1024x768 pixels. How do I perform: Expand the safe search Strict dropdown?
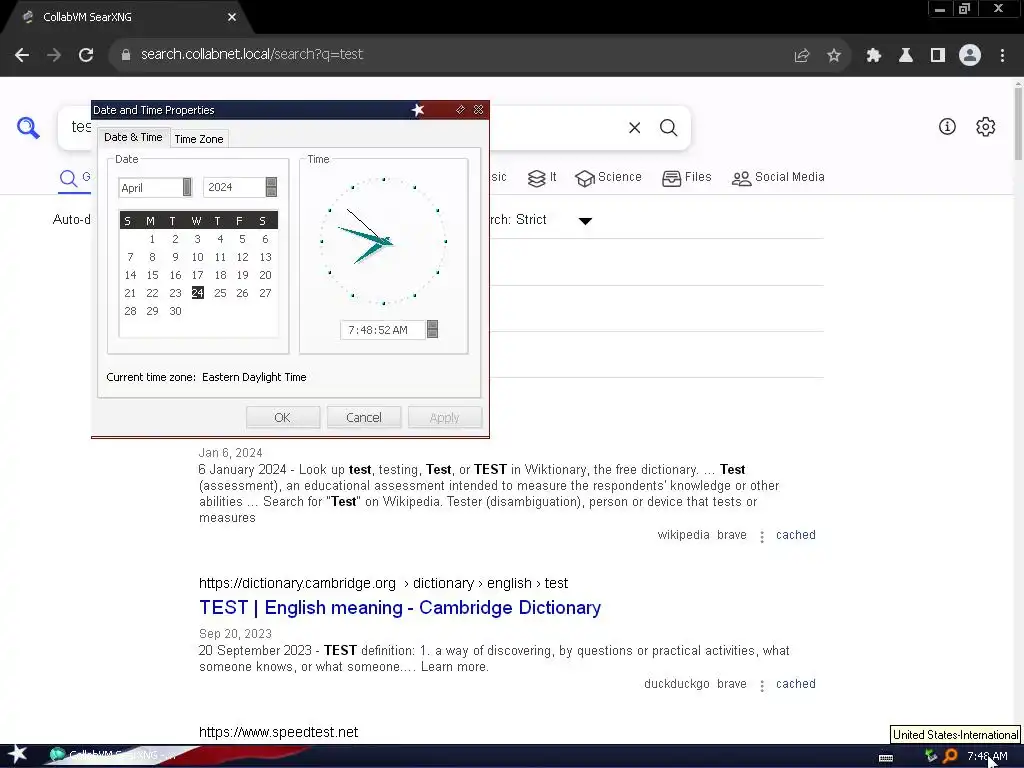tap(585, 221)
